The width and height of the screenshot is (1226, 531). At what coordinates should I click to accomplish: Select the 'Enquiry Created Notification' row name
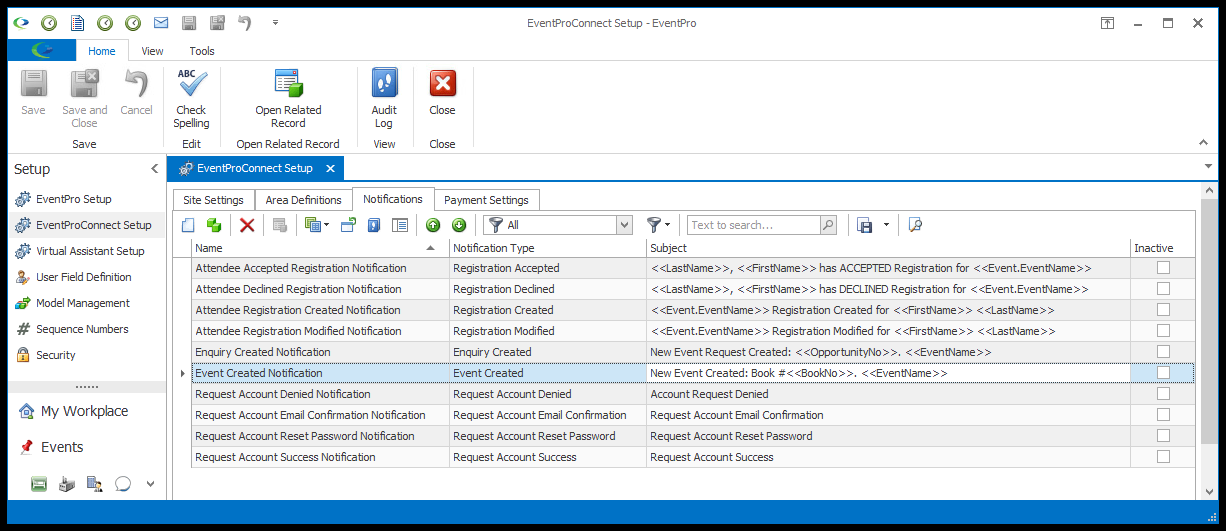[x=262, y=352]
